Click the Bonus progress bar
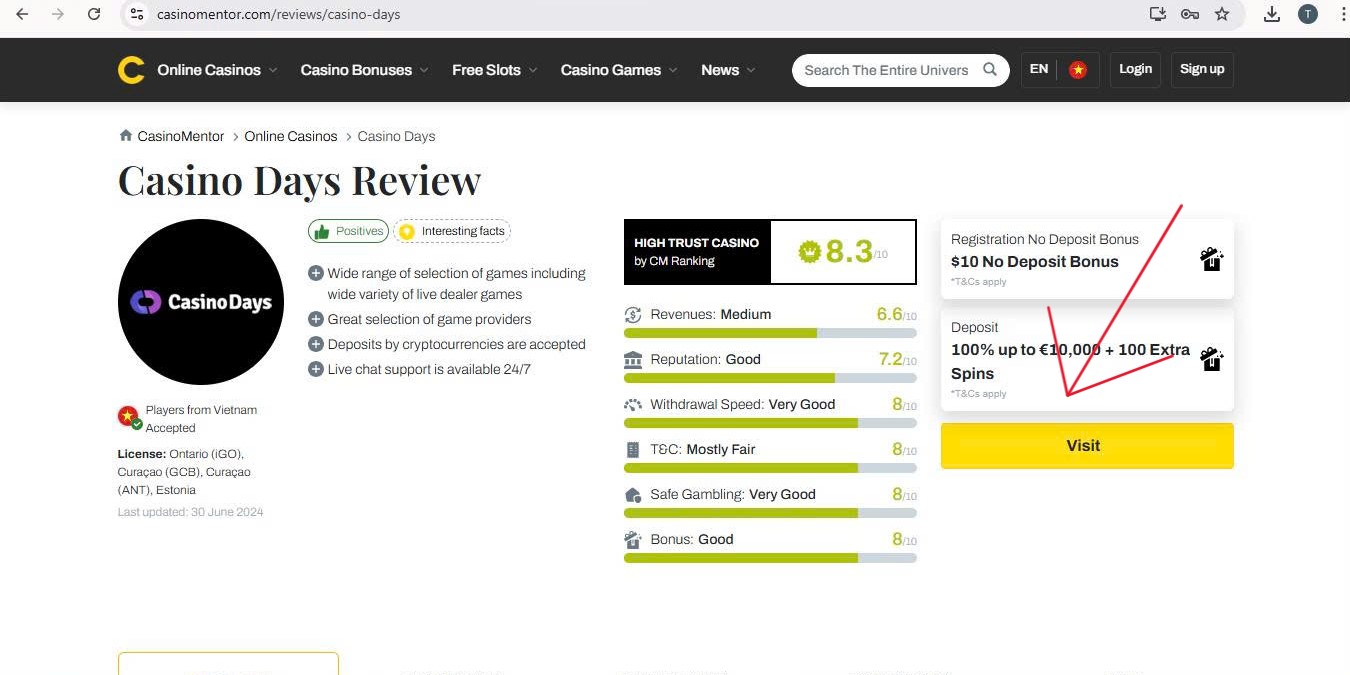This screenshot has width=1350, height=675. tap(770, 558)
